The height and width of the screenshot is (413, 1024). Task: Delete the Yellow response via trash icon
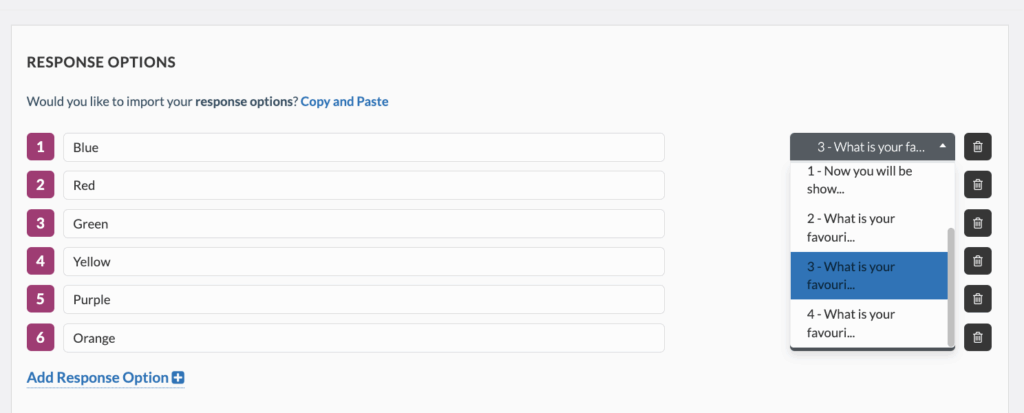(x=977, y=261)
